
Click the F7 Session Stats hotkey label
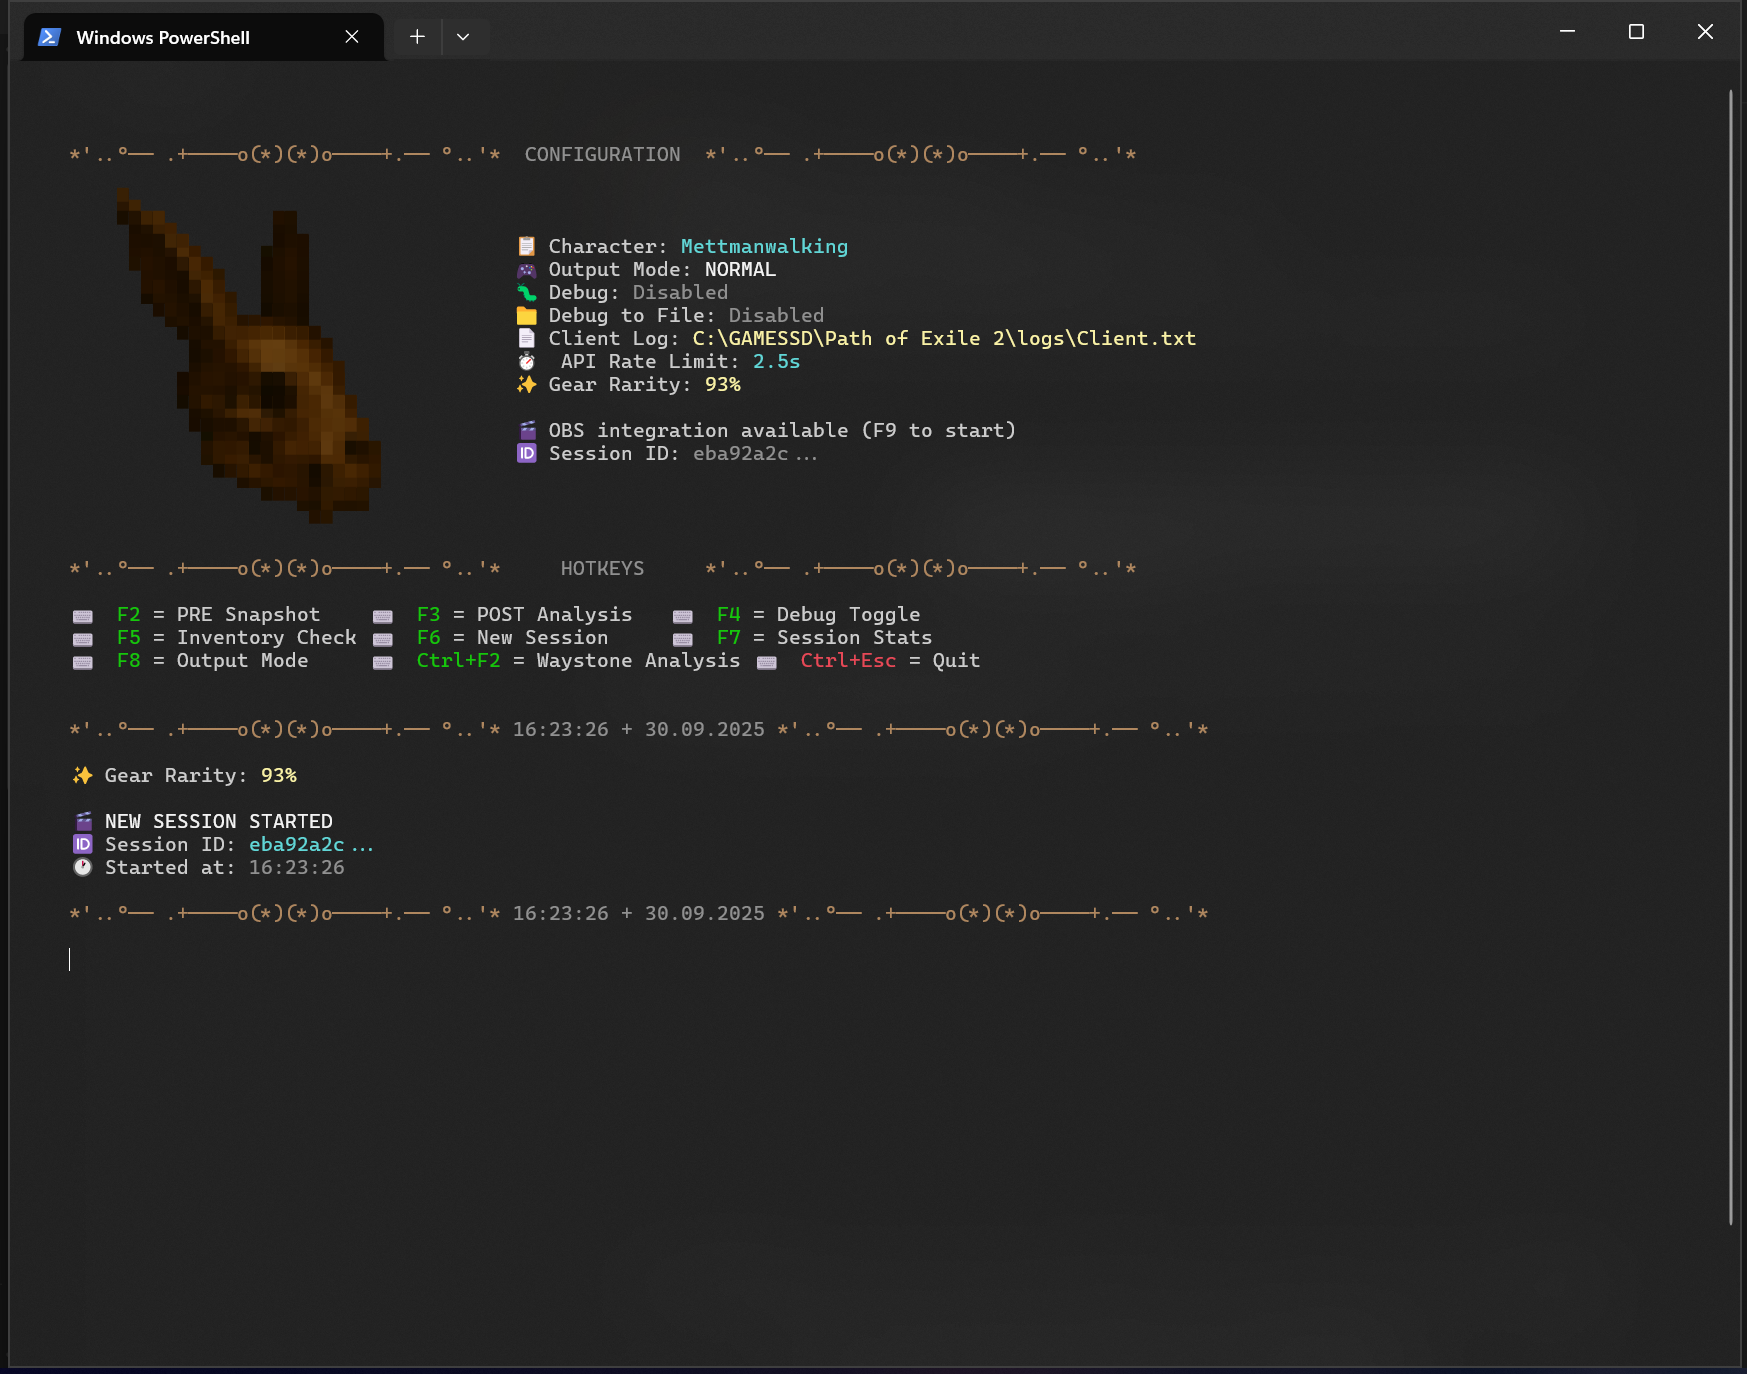824,637
